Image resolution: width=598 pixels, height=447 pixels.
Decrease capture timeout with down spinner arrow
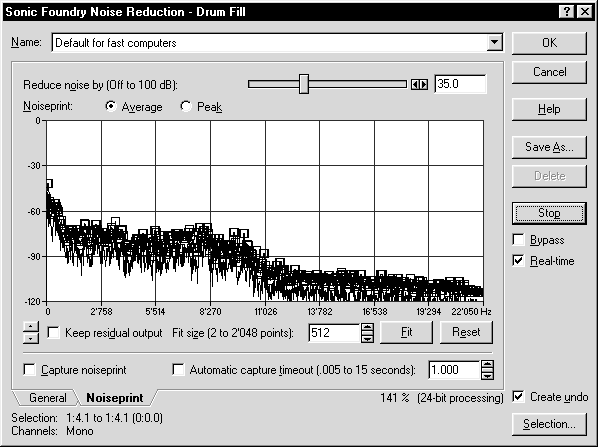[x=487, y=375]
